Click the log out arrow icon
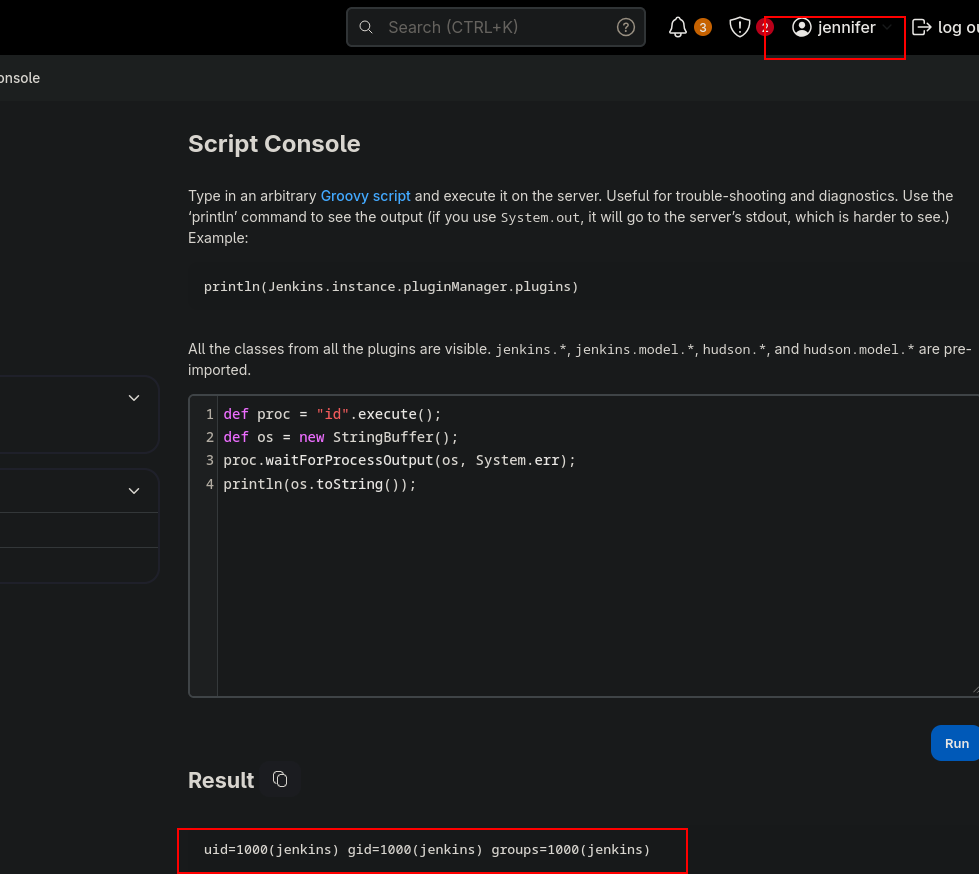This screenshot has height=874, width=979. (x=921, y=28)
